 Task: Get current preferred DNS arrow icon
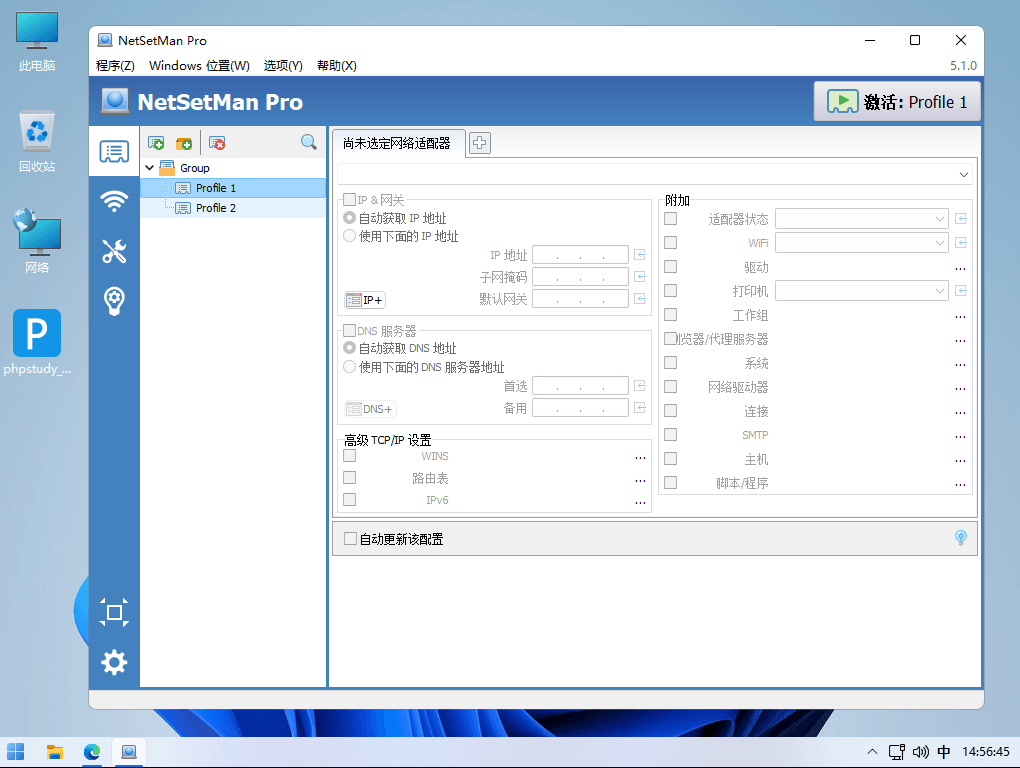coord(640,386)
